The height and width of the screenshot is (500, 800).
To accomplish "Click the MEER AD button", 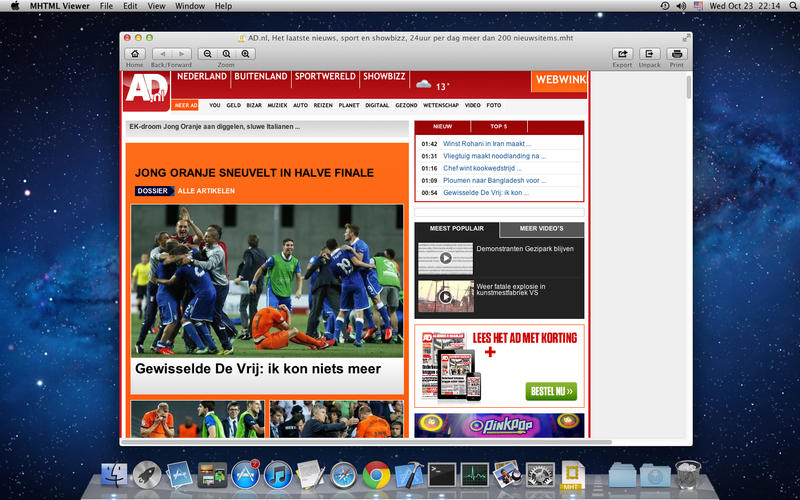I will 185,105.
